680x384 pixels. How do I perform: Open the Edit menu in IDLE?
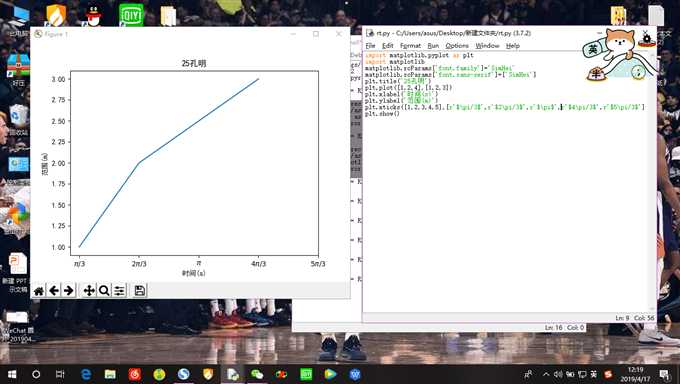coord(387,46)
